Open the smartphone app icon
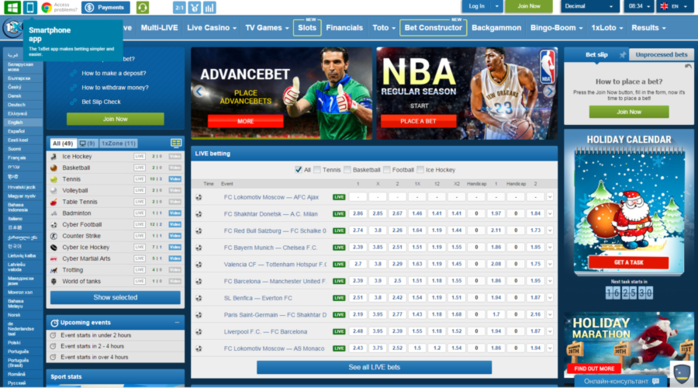 (30, 7)
